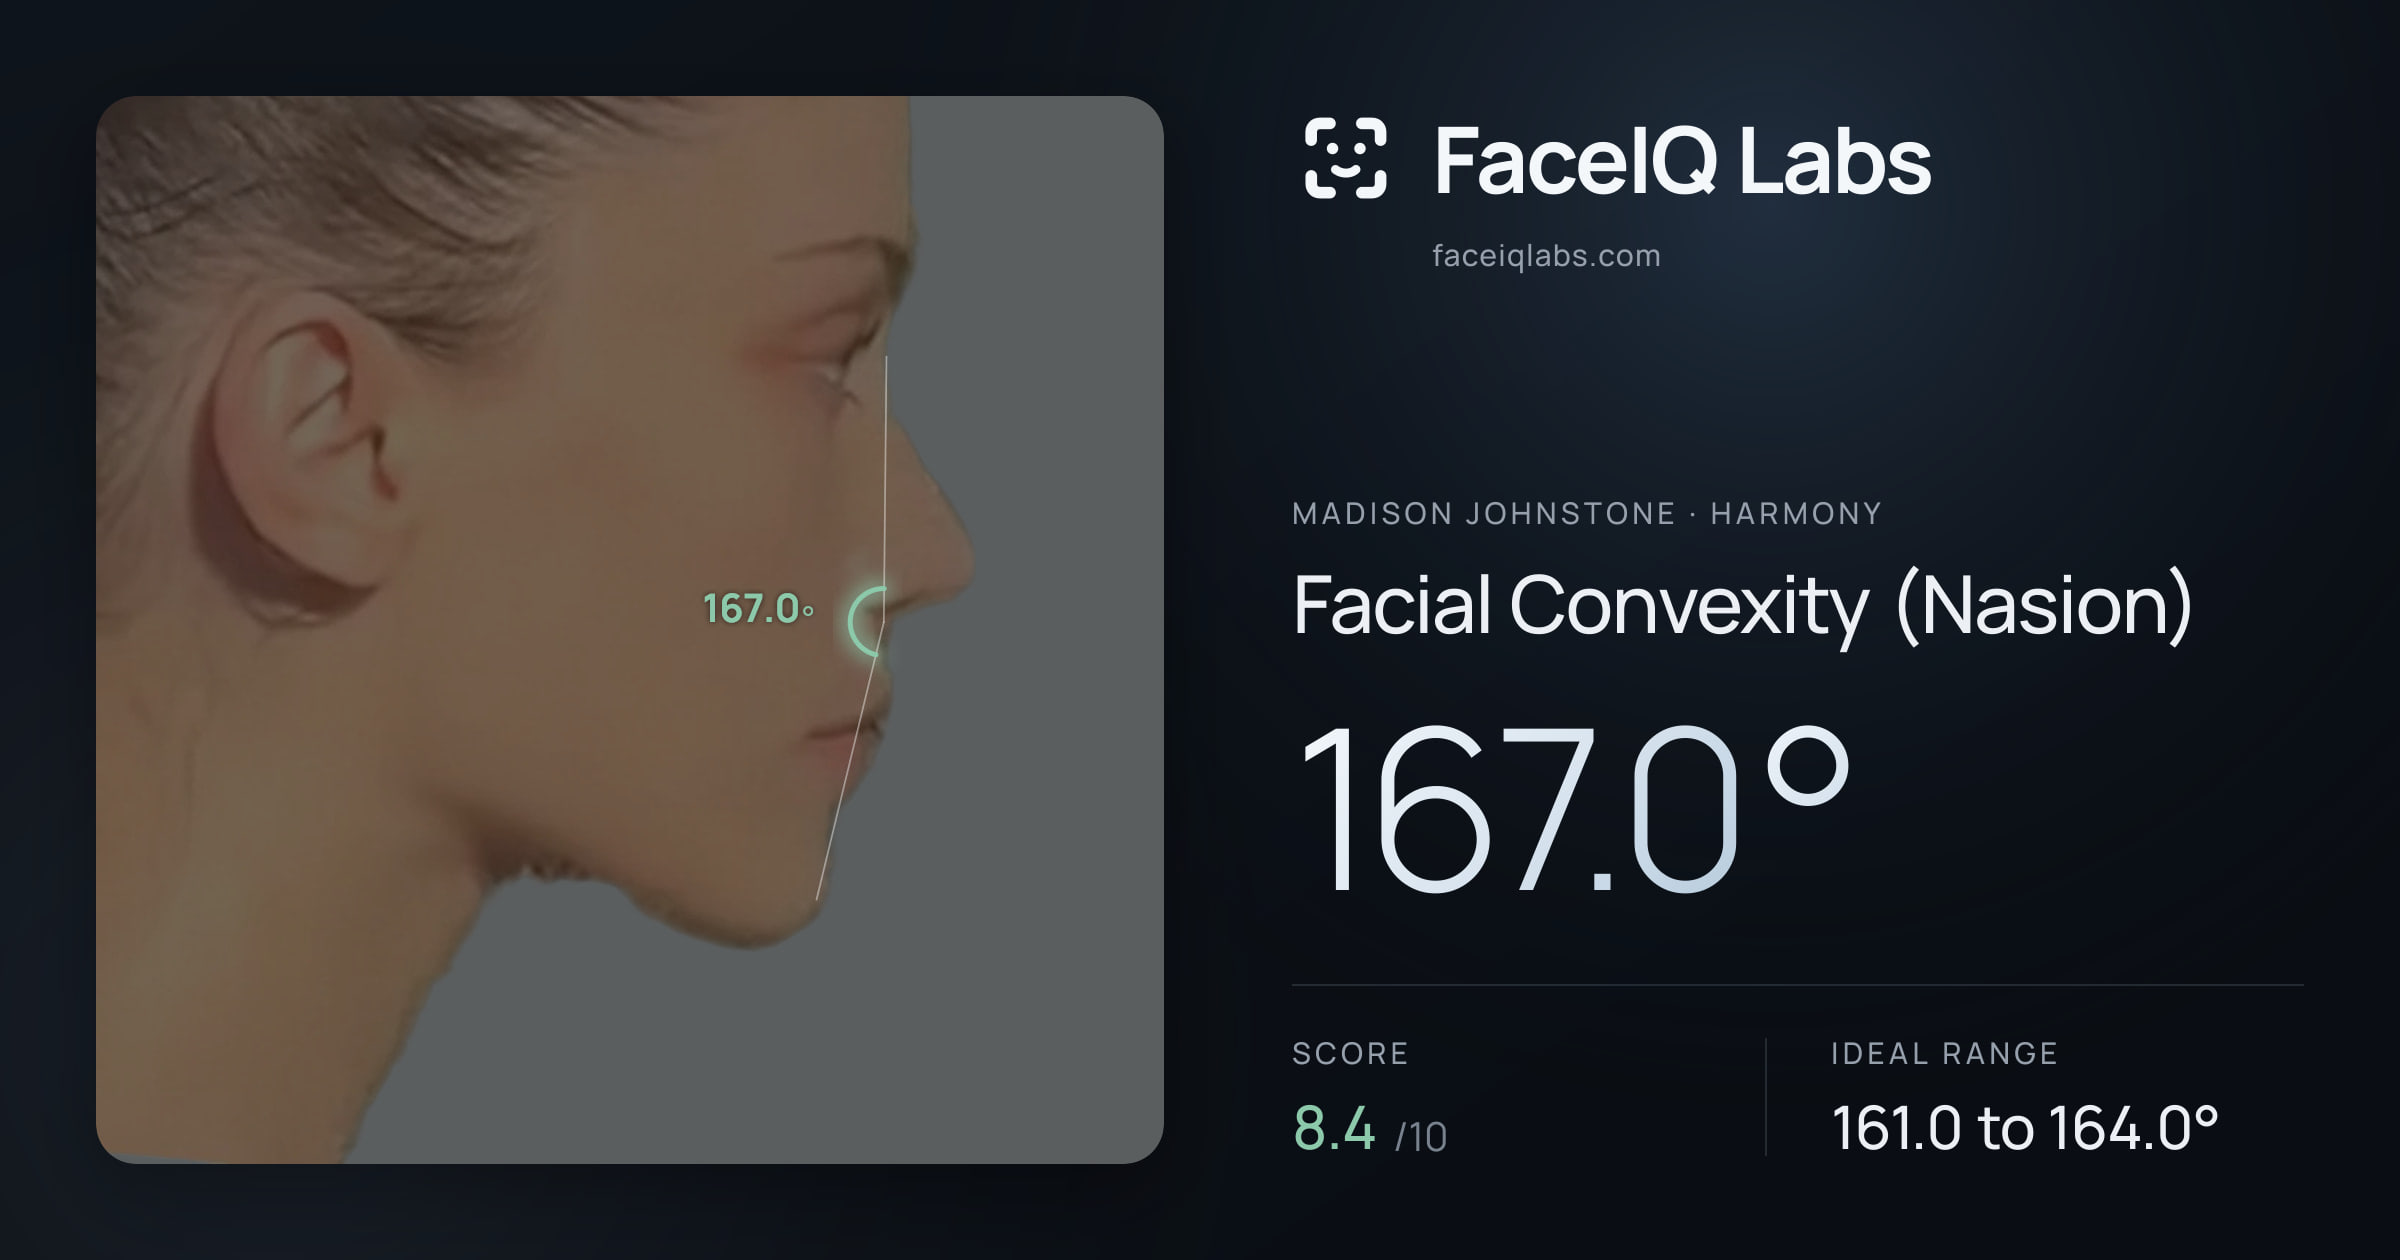
Task: Click the SCORE label
Action: pos(1350,1053)
